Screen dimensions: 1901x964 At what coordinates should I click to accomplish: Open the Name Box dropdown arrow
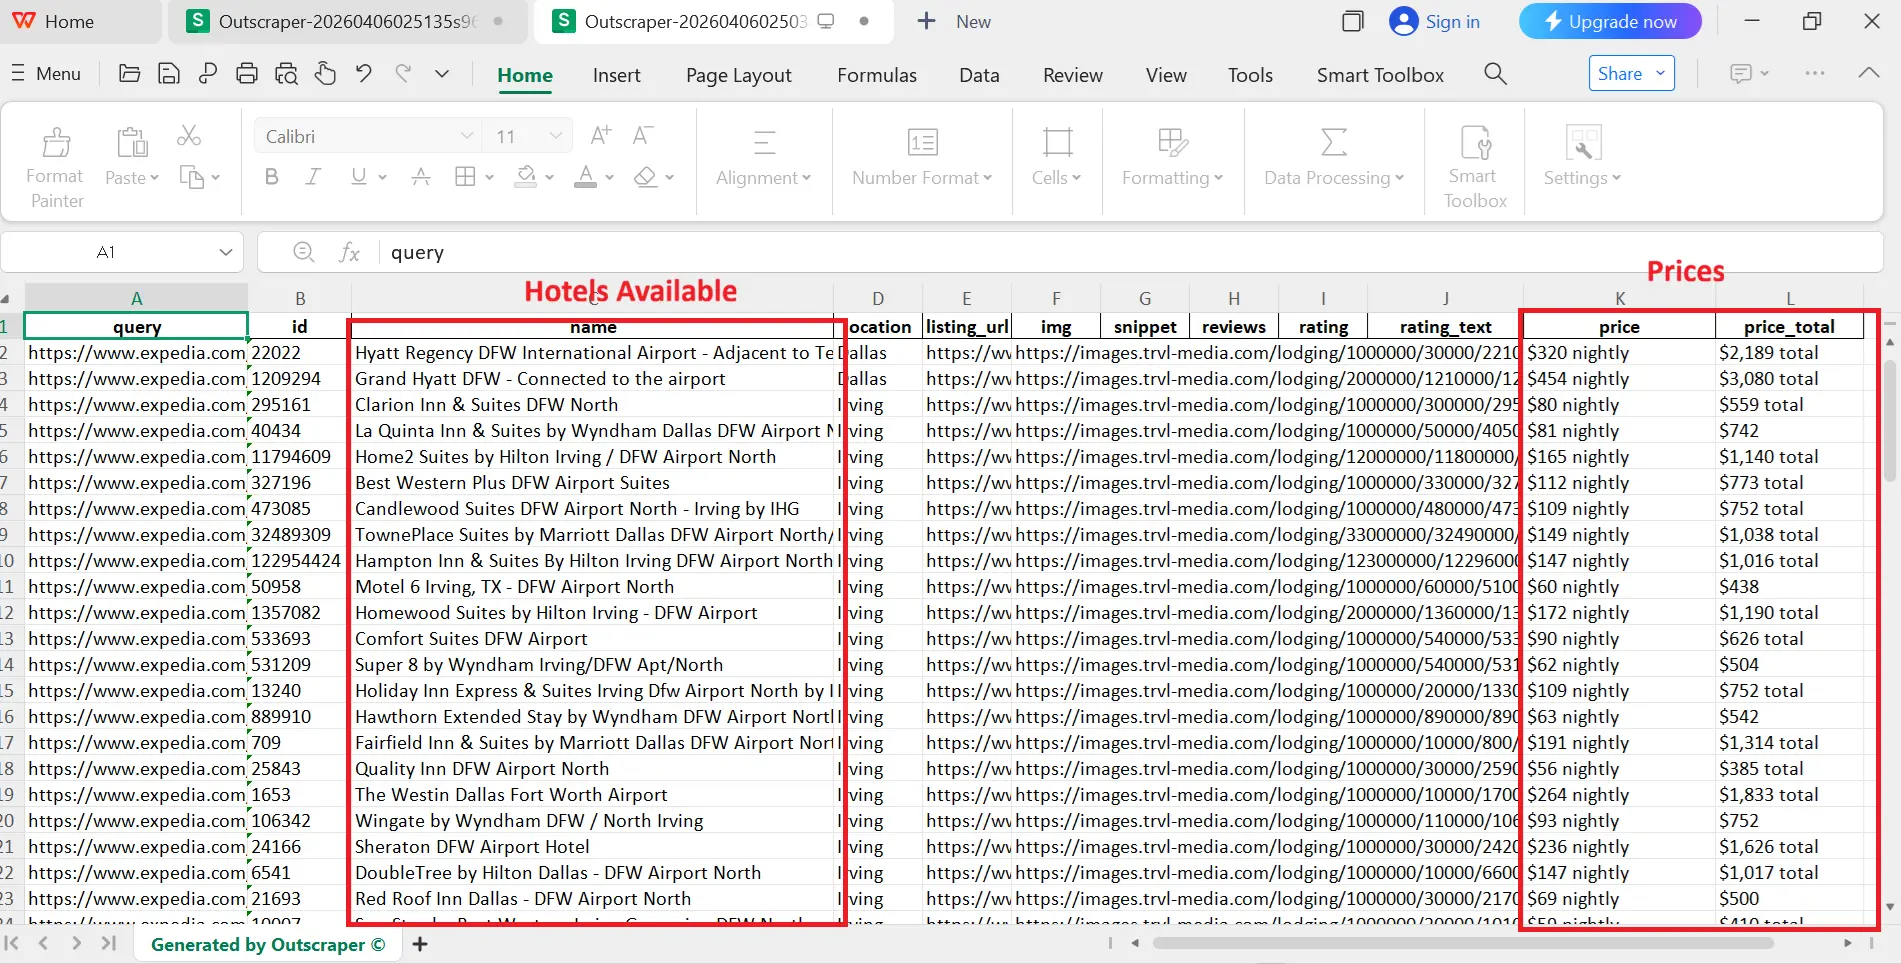coord(226,252)
